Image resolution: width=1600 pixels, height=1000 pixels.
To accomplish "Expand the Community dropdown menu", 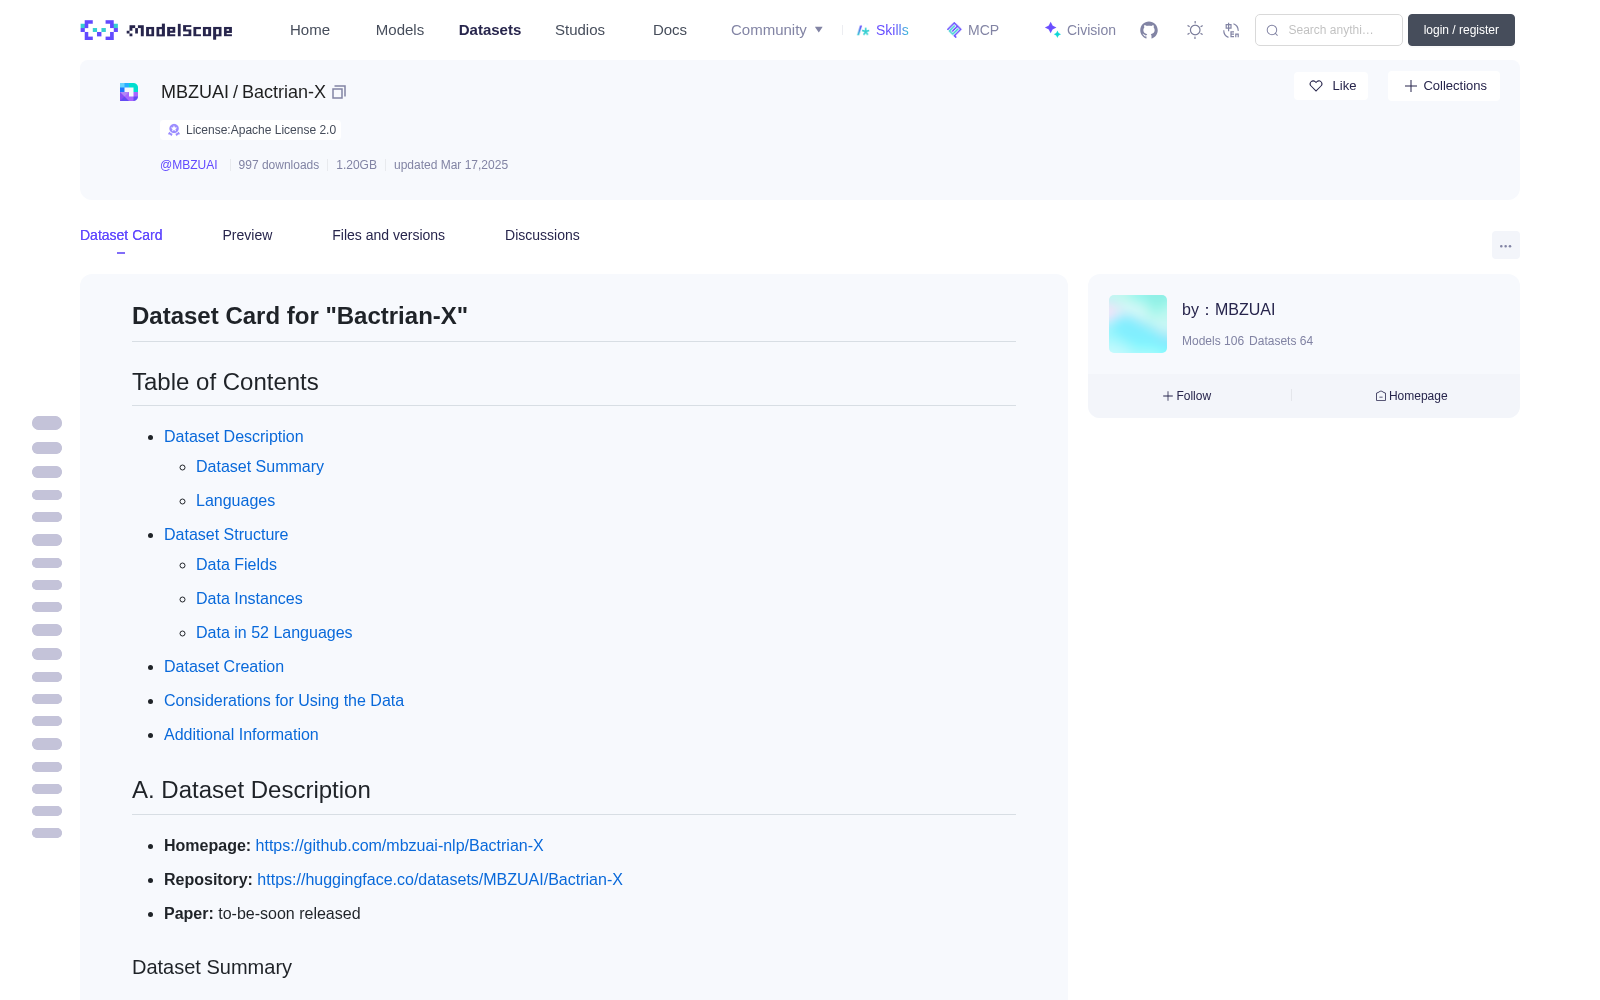I will click(x=777, y=30).
